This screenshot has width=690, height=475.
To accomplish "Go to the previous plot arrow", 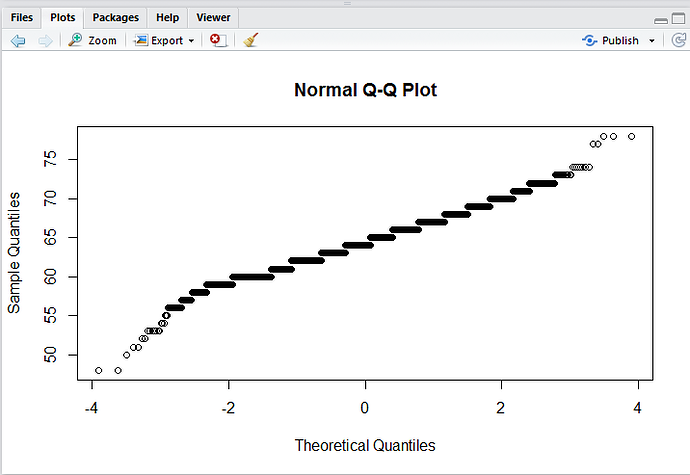I will click(x=18, y=41).
